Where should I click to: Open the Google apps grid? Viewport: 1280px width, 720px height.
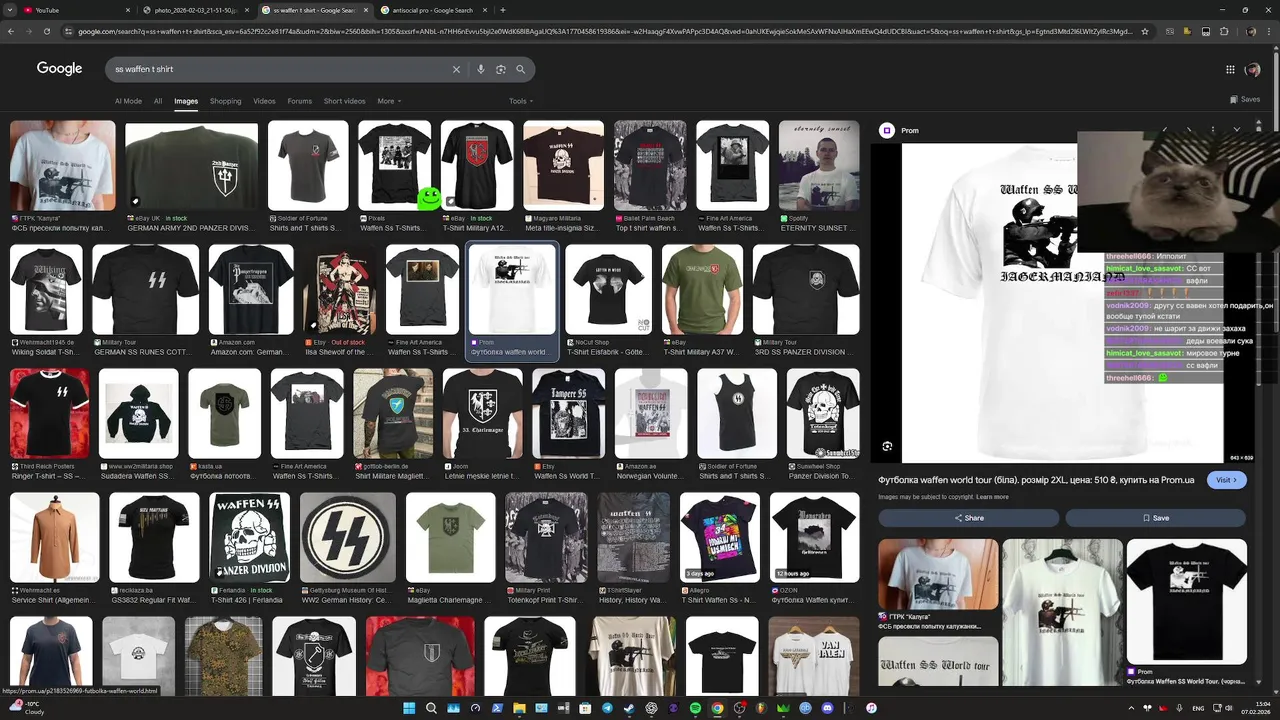(x=1230, y=69)
